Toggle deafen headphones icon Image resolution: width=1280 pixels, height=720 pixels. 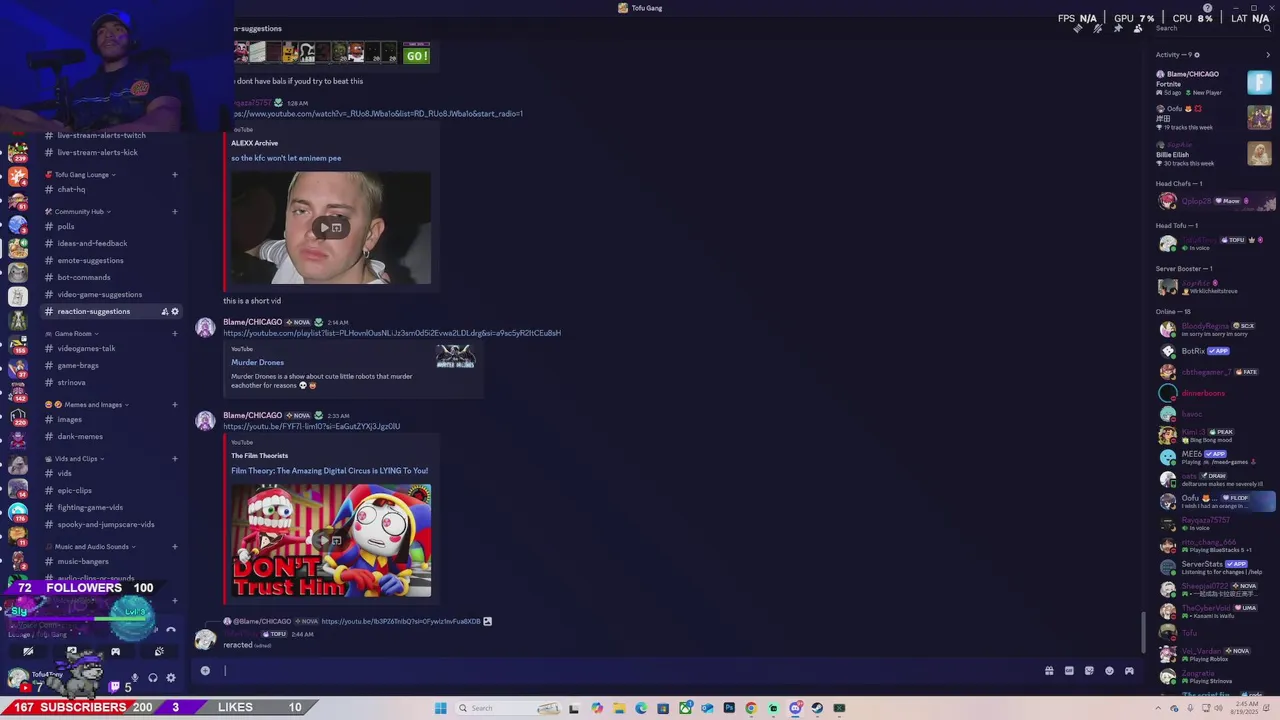click(x=153, y=677)
